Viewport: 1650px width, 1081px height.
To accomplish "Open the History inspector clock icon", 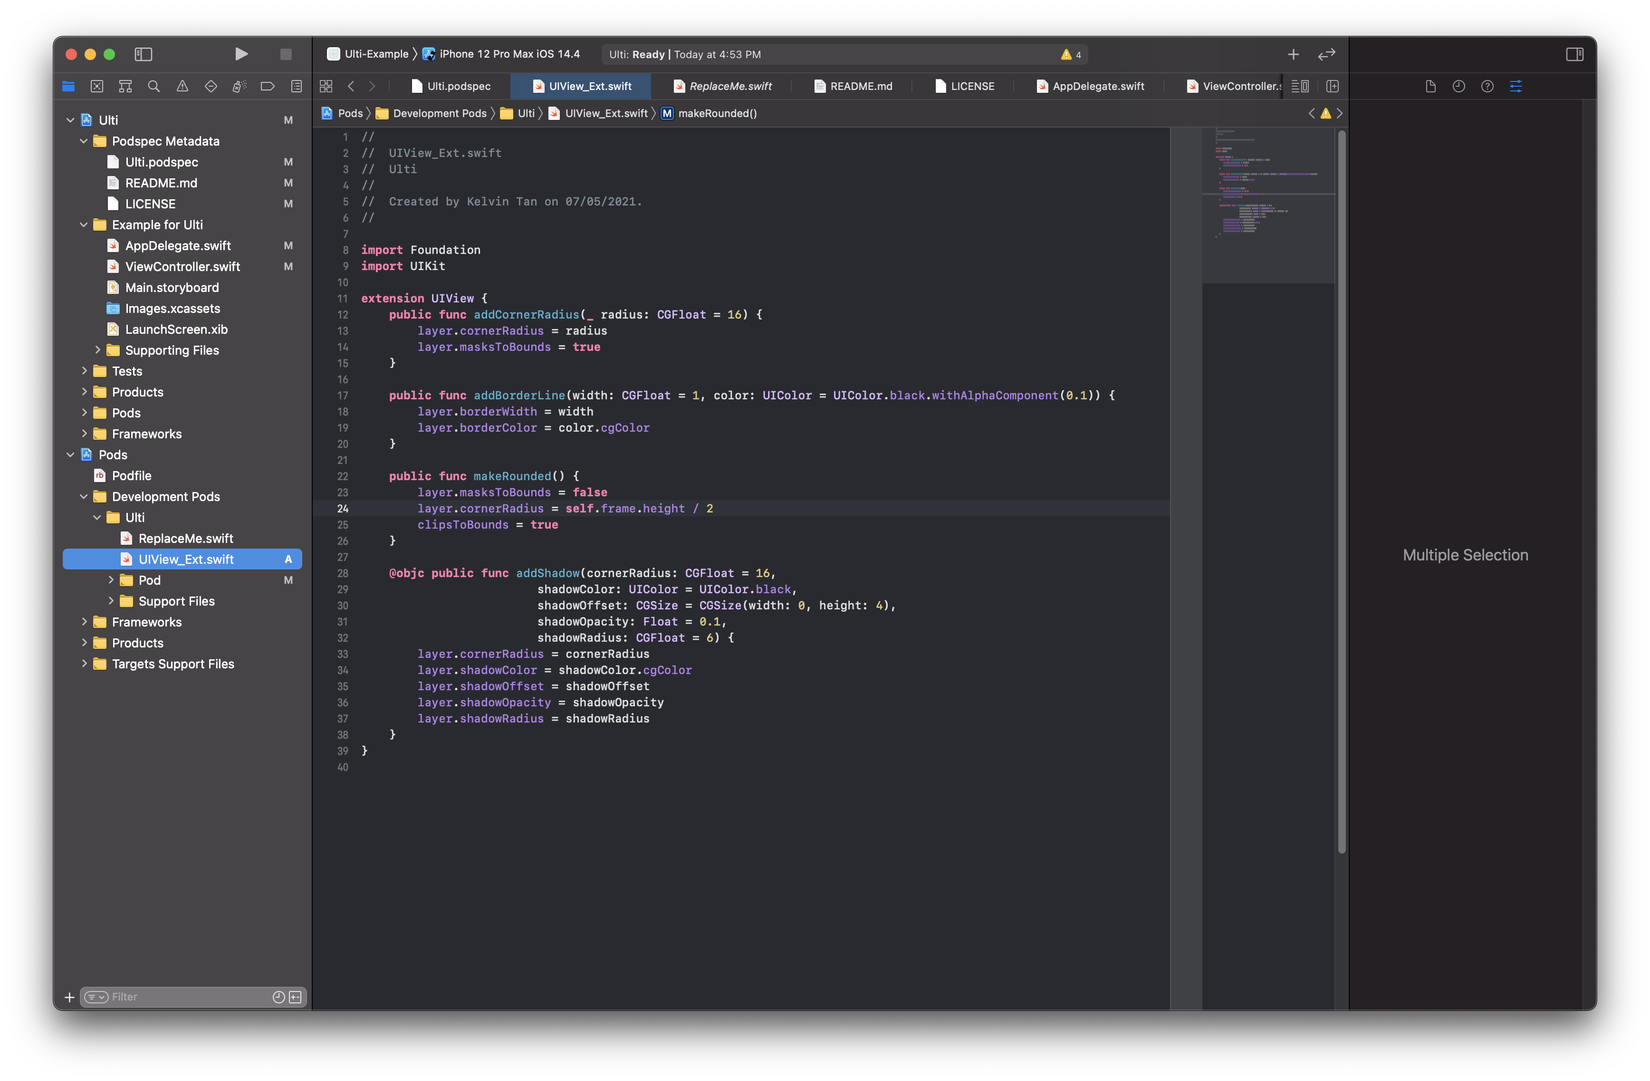I will 1459,87.
